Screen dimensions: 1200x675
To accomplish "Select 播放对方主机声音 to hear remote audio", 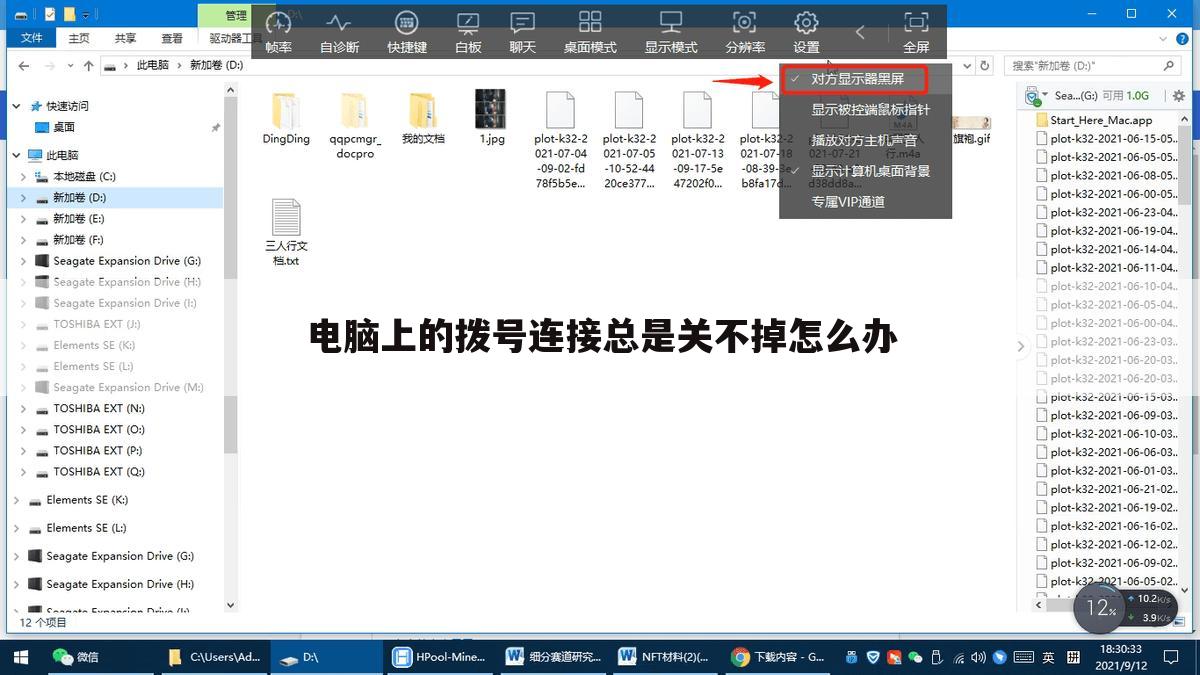I will 863,140.
